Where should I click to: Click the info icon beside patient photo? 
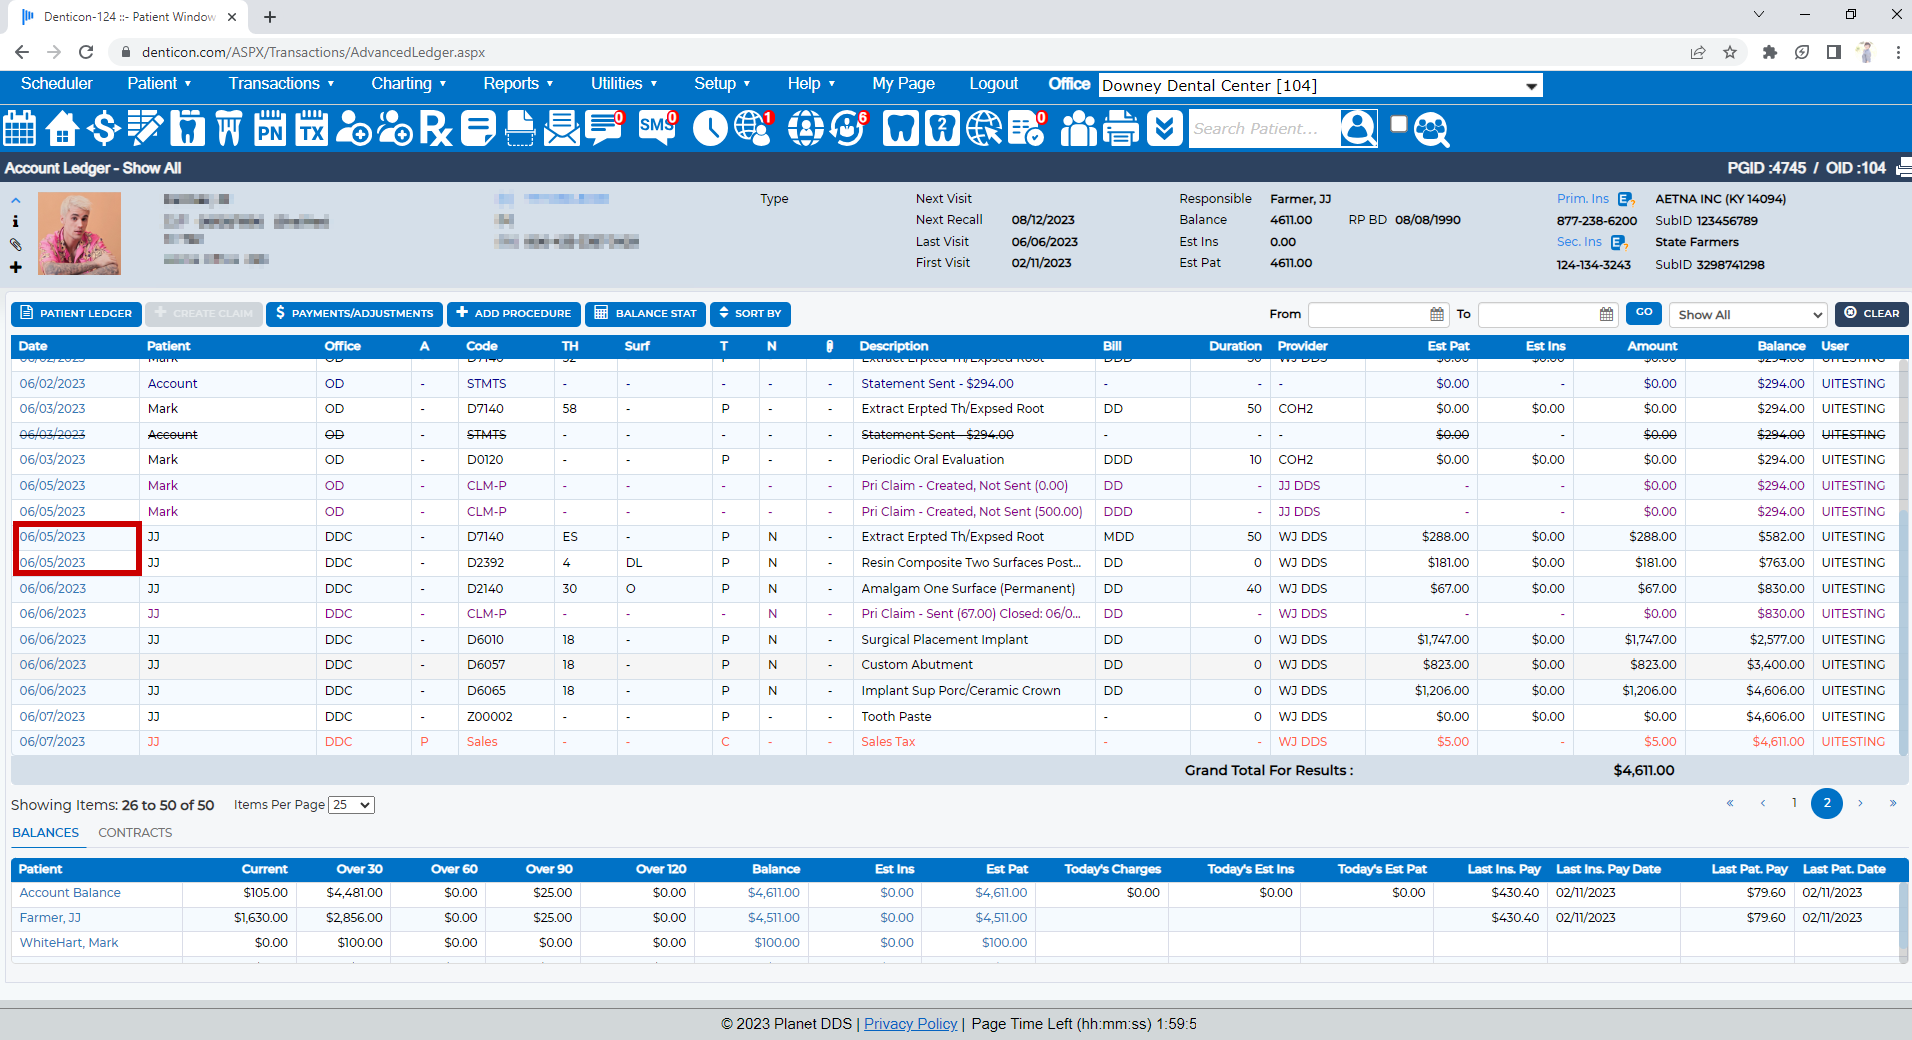click(x=15, y=221)
